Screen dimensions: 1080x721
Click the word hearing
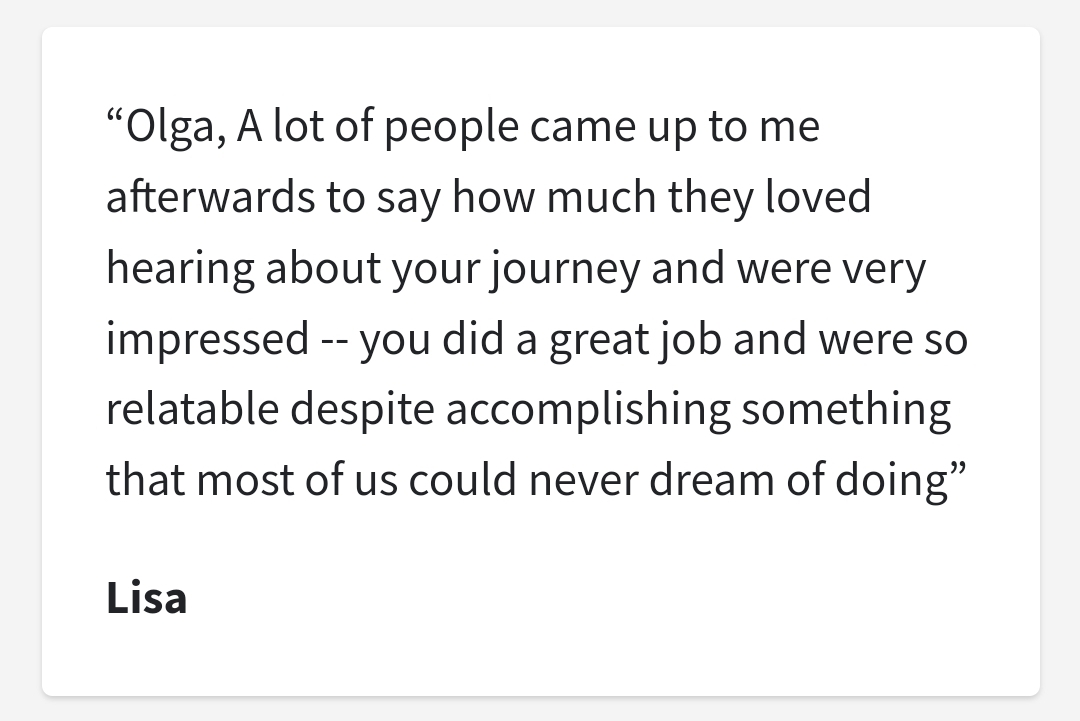pos(180,269)
